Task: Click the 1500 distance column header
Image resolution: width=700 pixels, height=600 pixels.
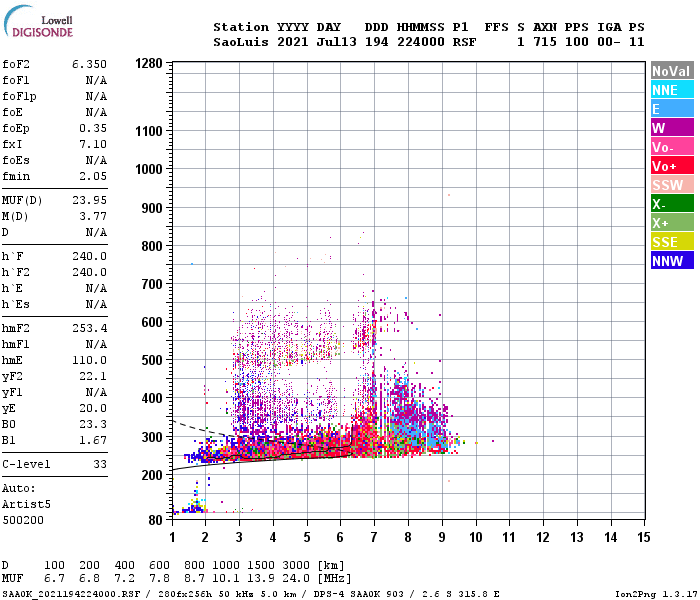Action: [261, 565]
